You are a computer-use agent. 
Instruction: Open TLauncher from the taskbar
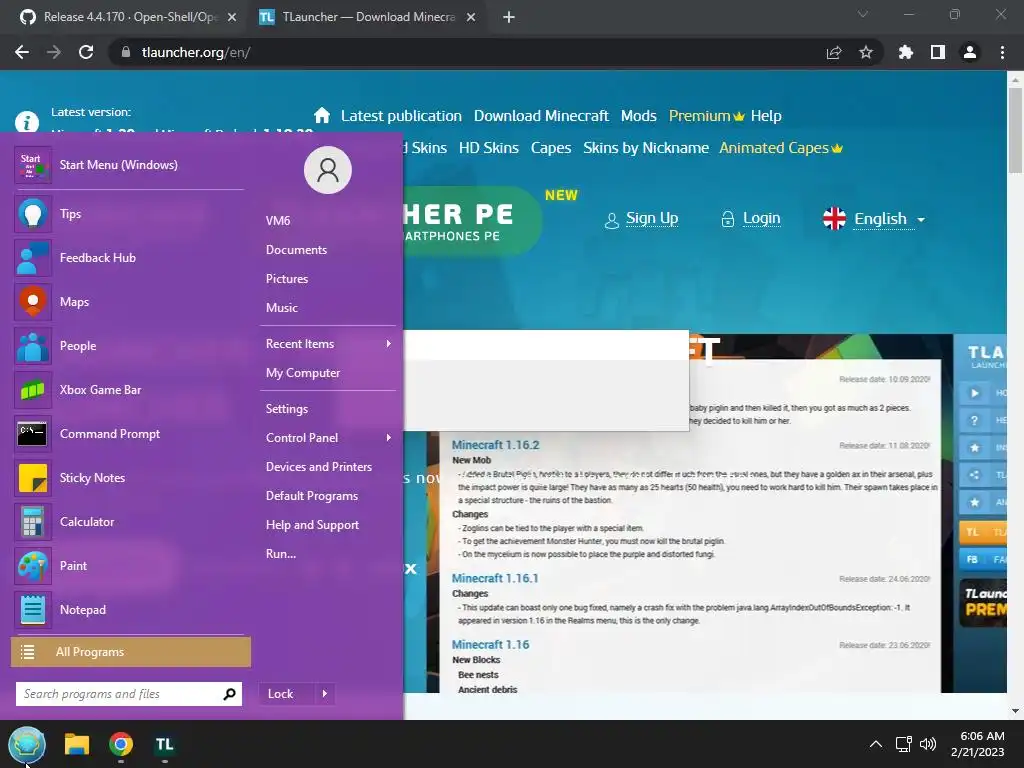click(x=164, y=744)
